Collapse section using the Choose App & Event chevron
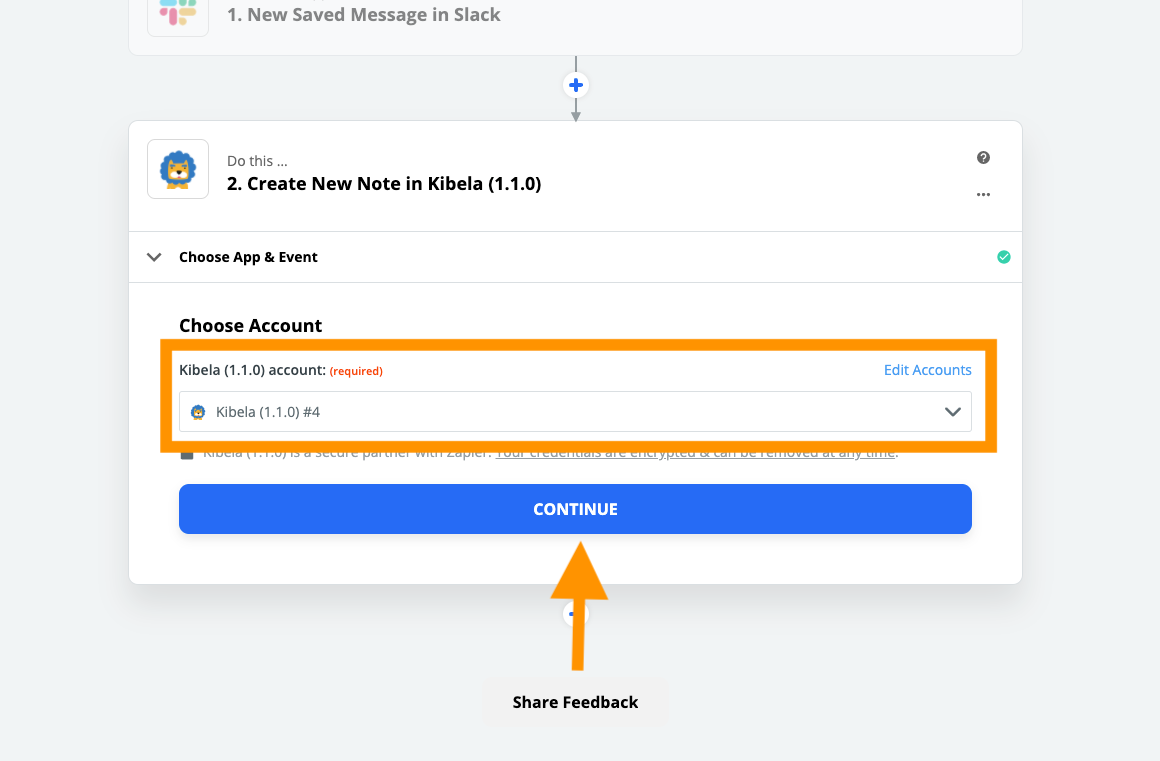1160x761 pixels. (154, 257)
